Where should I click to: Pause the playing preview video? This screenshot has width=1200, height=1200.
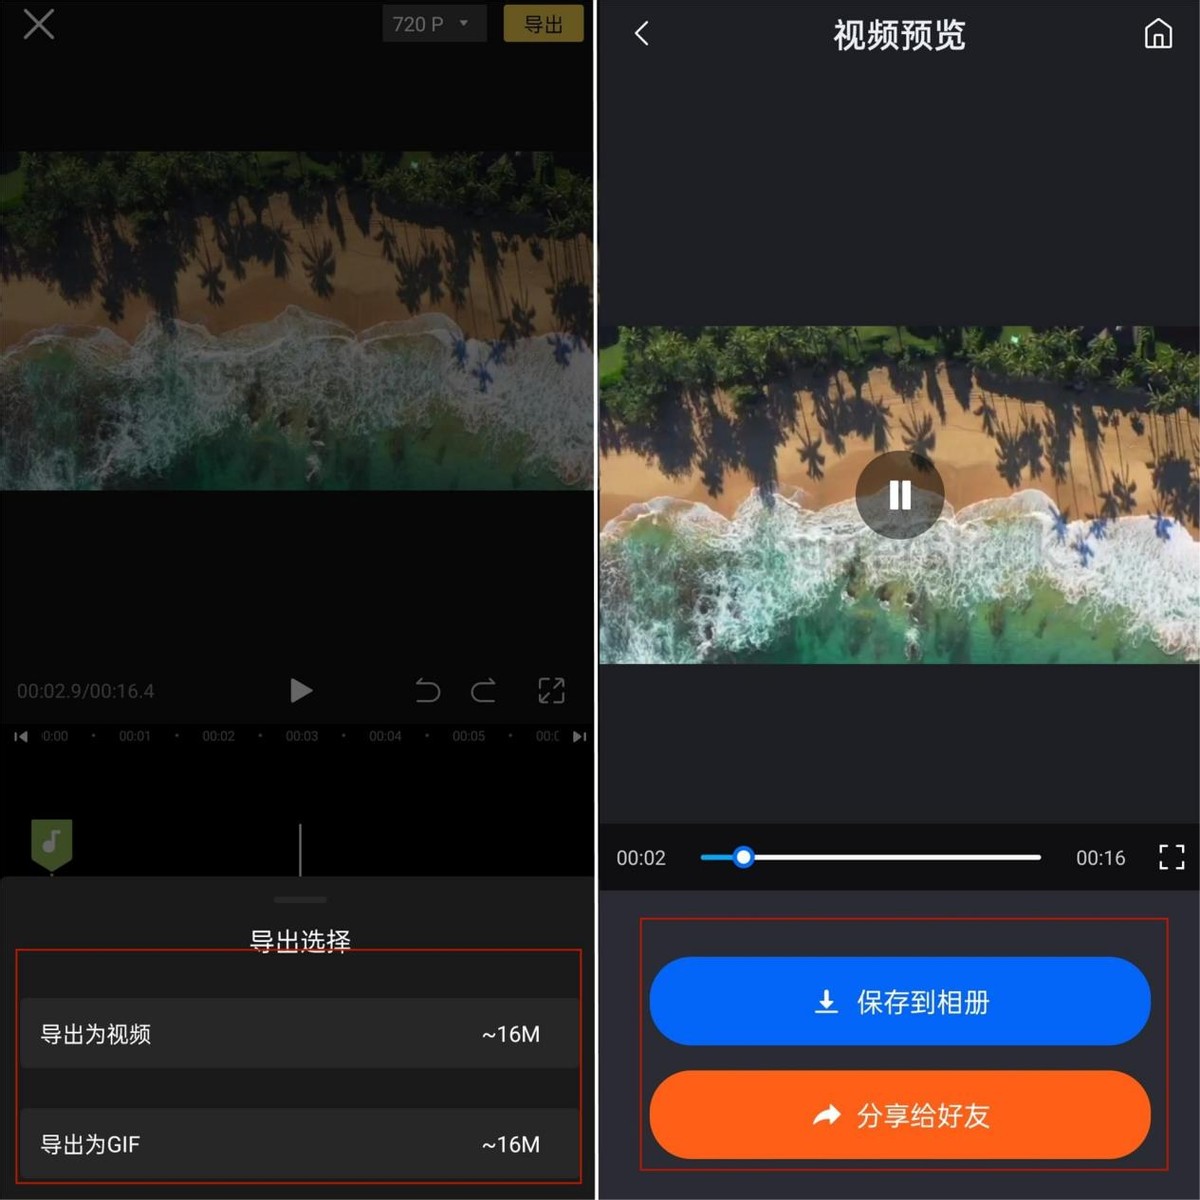[899, 494]
